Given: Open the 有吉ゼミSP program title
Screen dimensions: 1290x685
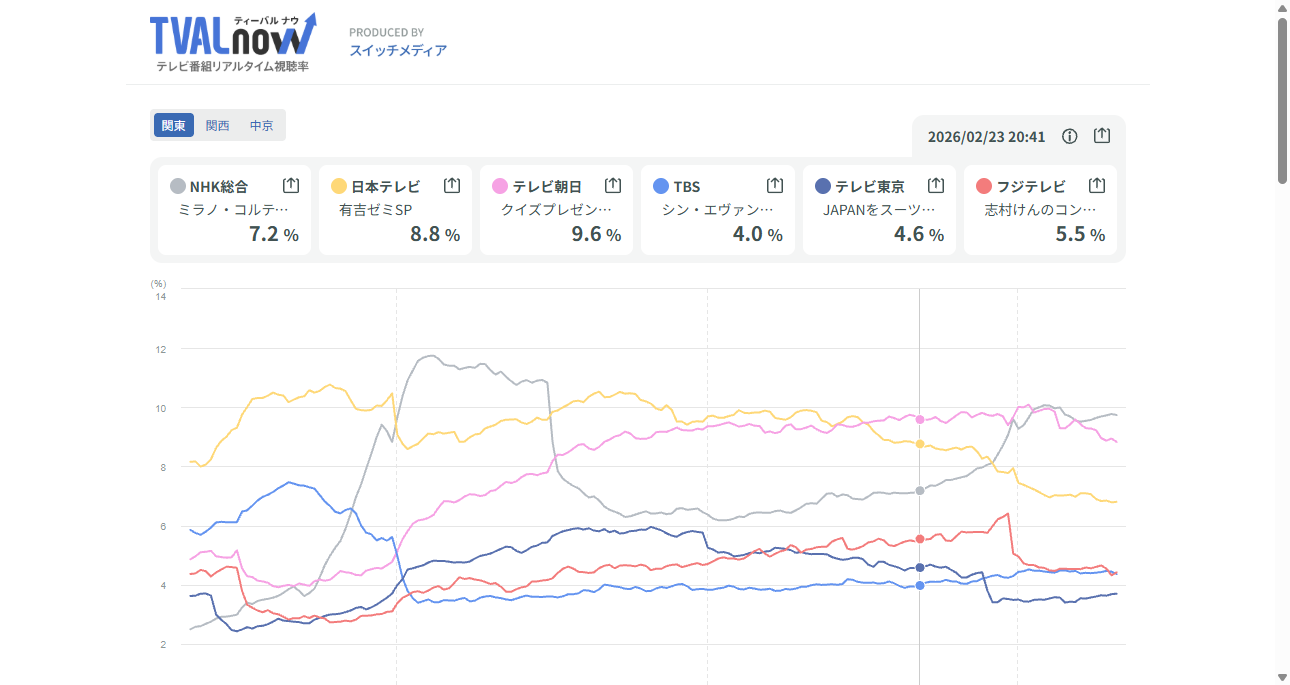Looking at the screenshot, I should (376, 210).
